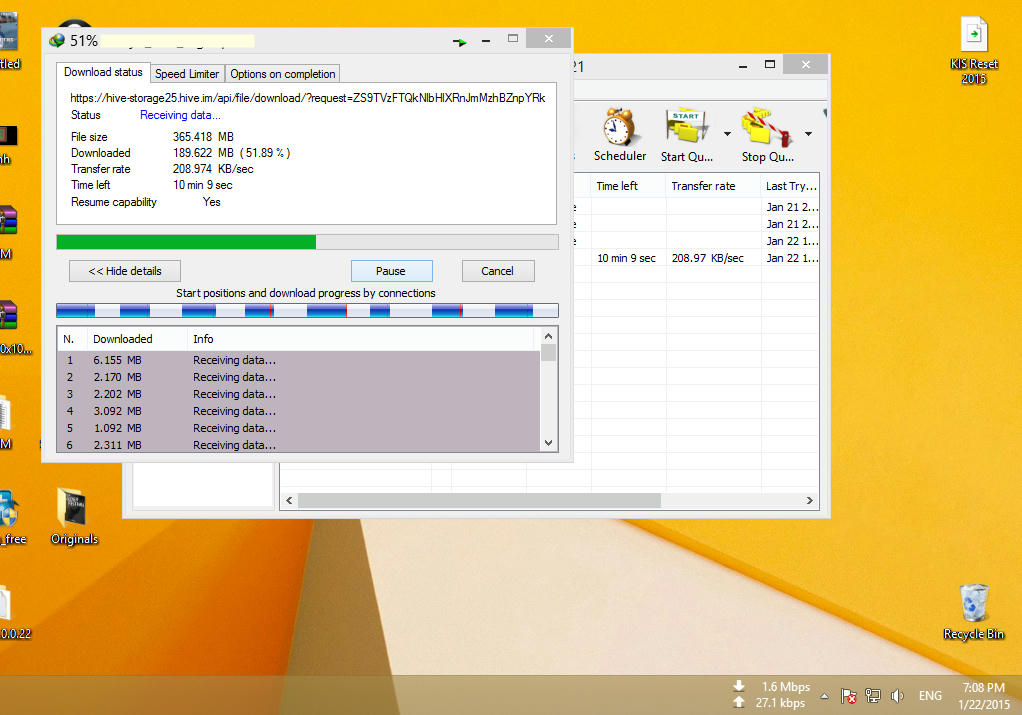Open the Action Center flag tray icon
Screen dimensions: 1022x715
click(x=848, y=695)
